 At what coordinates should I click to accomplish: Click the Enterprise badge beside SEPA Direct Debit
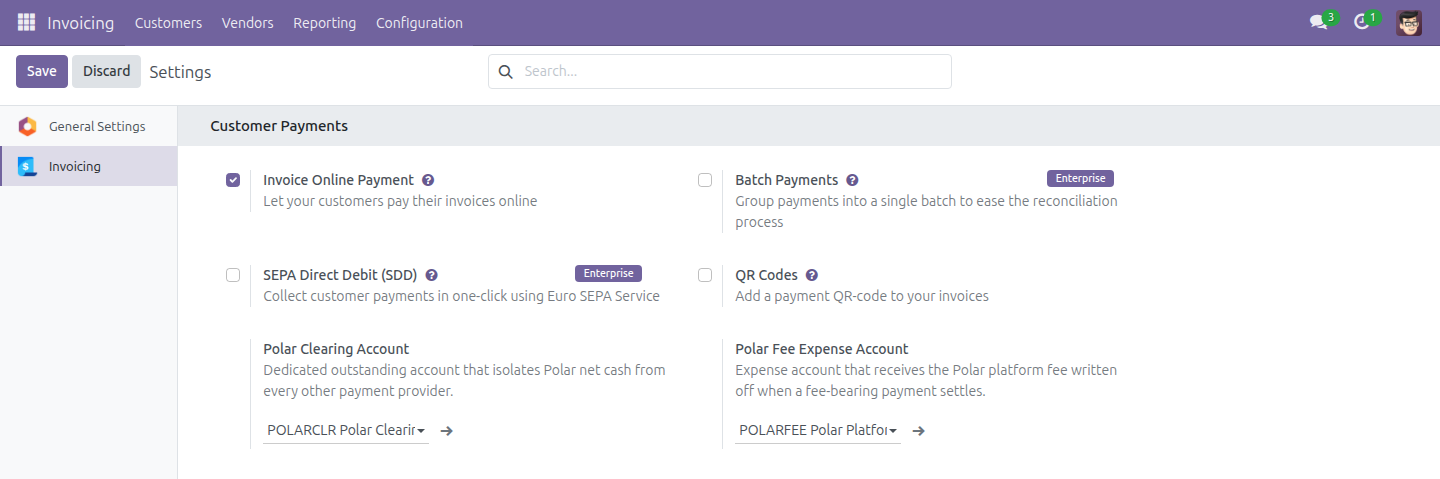(x=608, y=273)
